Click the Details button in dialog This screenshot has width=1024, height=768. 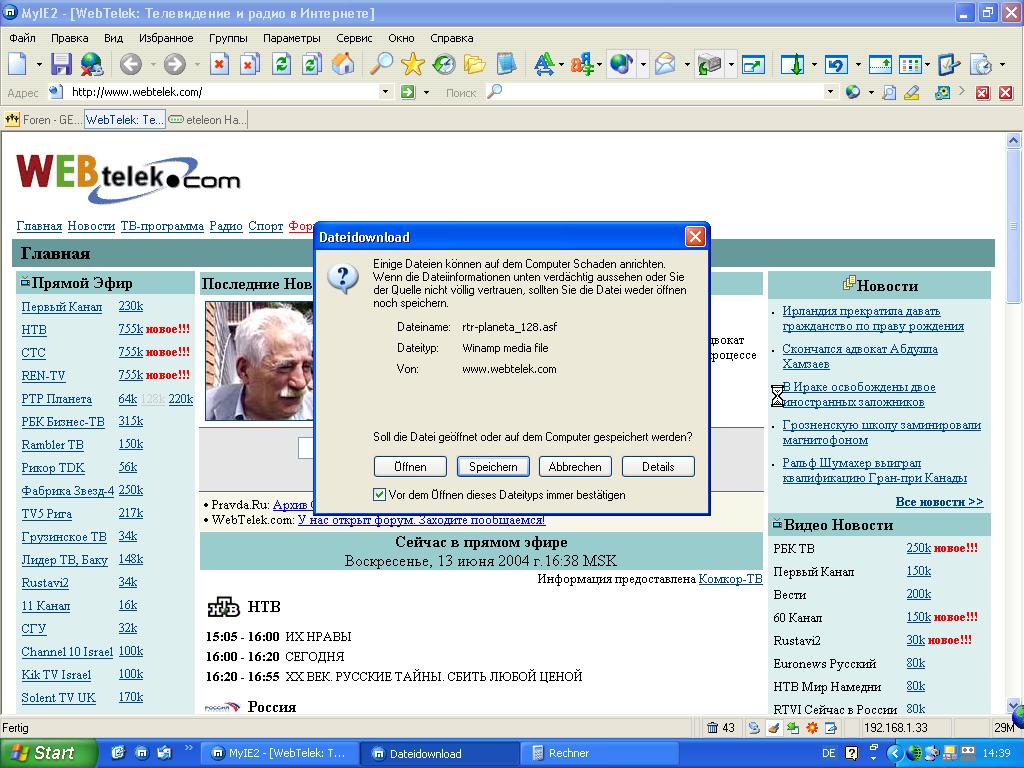658,466
